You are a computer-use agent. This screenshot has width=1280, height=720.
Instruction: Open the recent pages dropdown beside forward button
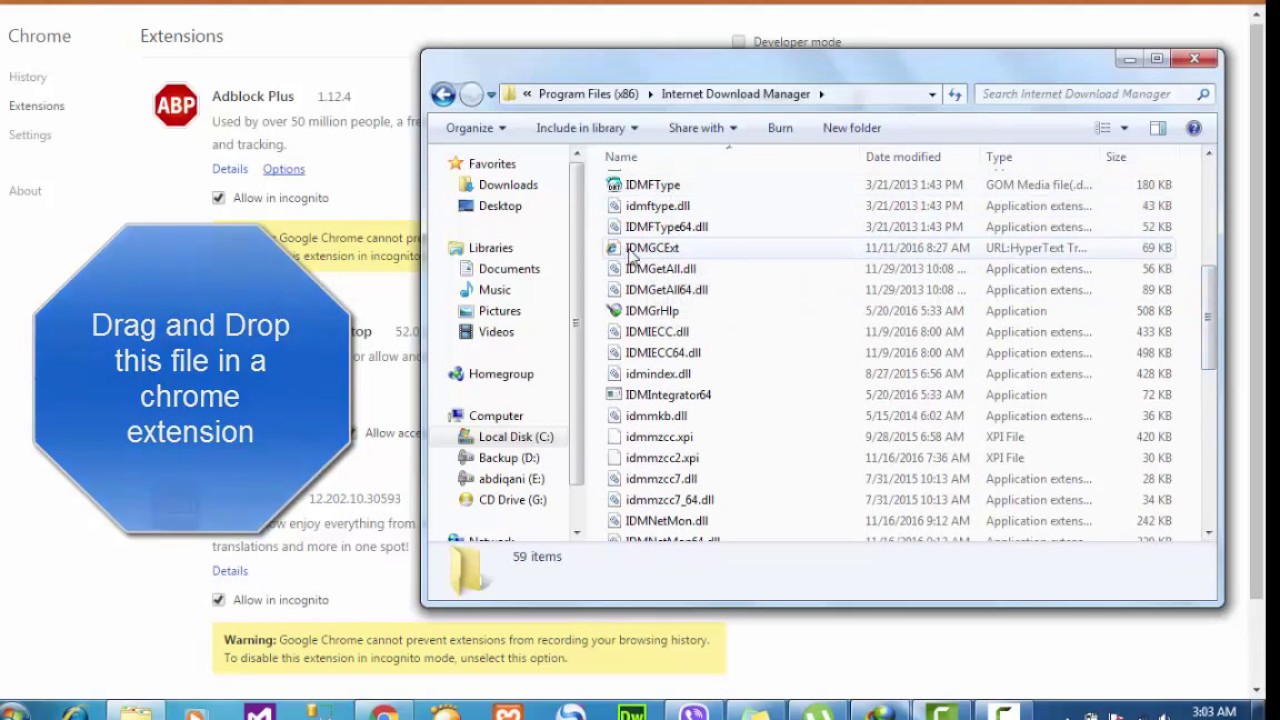(491, 95)
